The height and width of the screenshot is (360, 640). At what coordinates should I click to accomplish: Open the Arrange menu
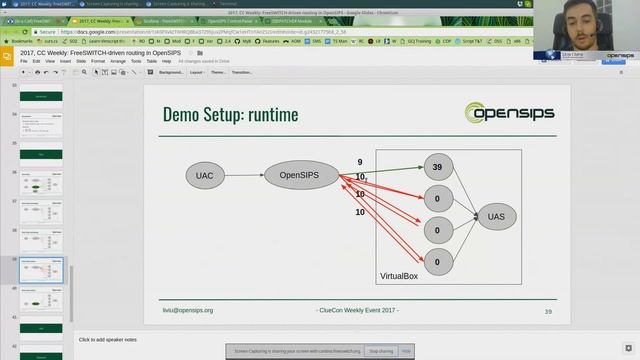118,61
